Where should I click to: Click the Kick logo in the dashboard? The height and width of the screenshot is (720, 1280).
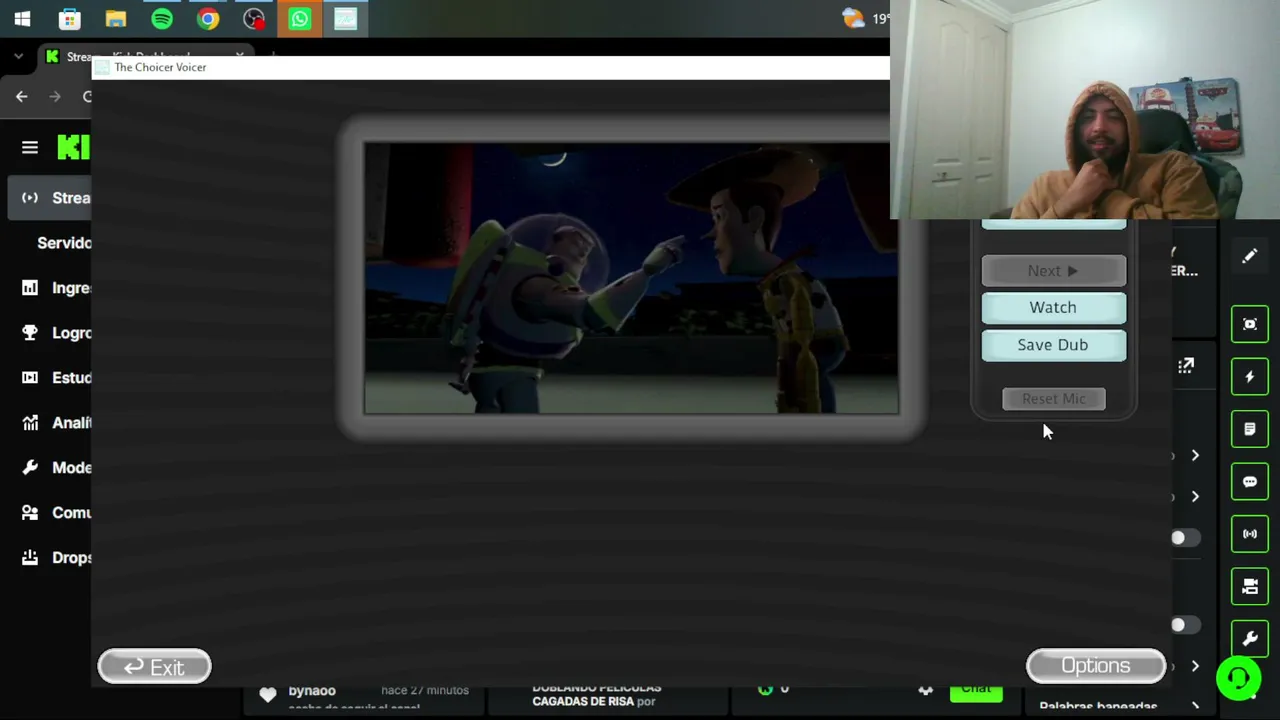[74, 148]
